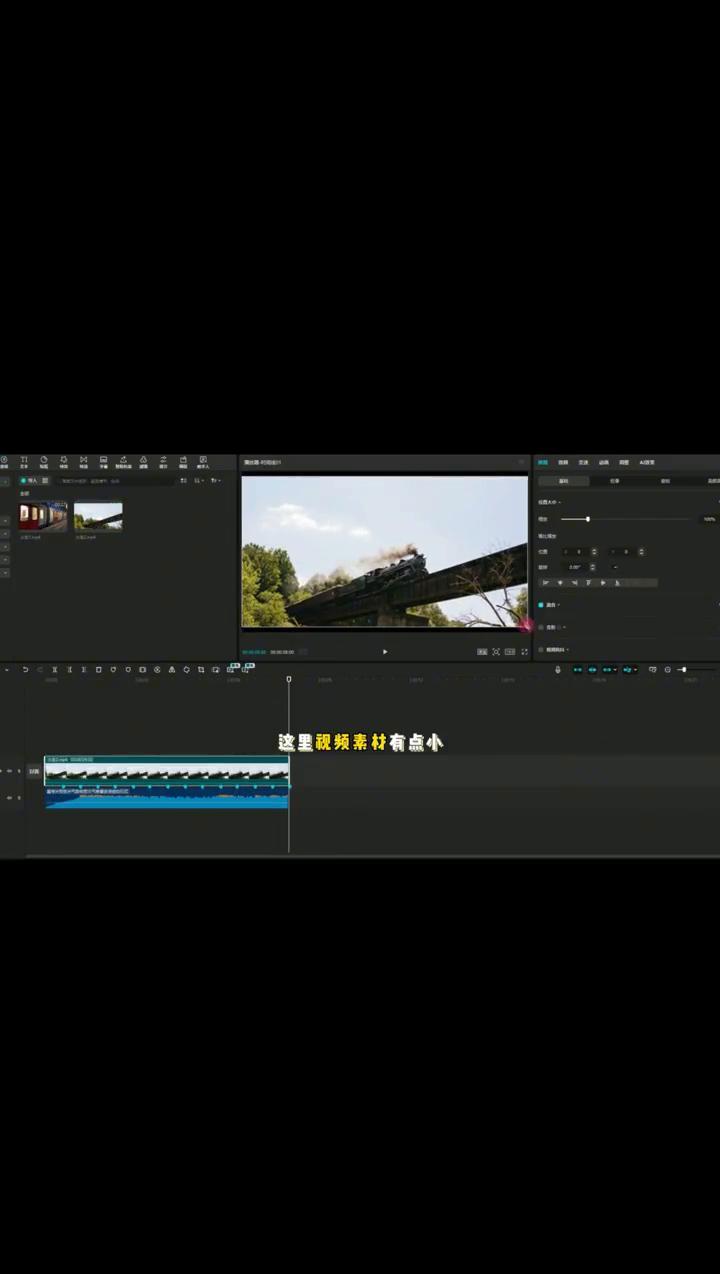
Task: Open the 特效 effects panel
Action: tap(64, 462)
